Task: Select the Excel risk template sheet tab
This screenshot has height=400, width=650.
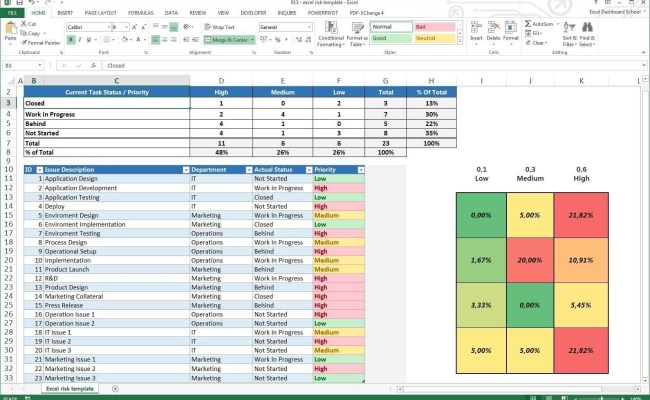Action: [70, 389]
